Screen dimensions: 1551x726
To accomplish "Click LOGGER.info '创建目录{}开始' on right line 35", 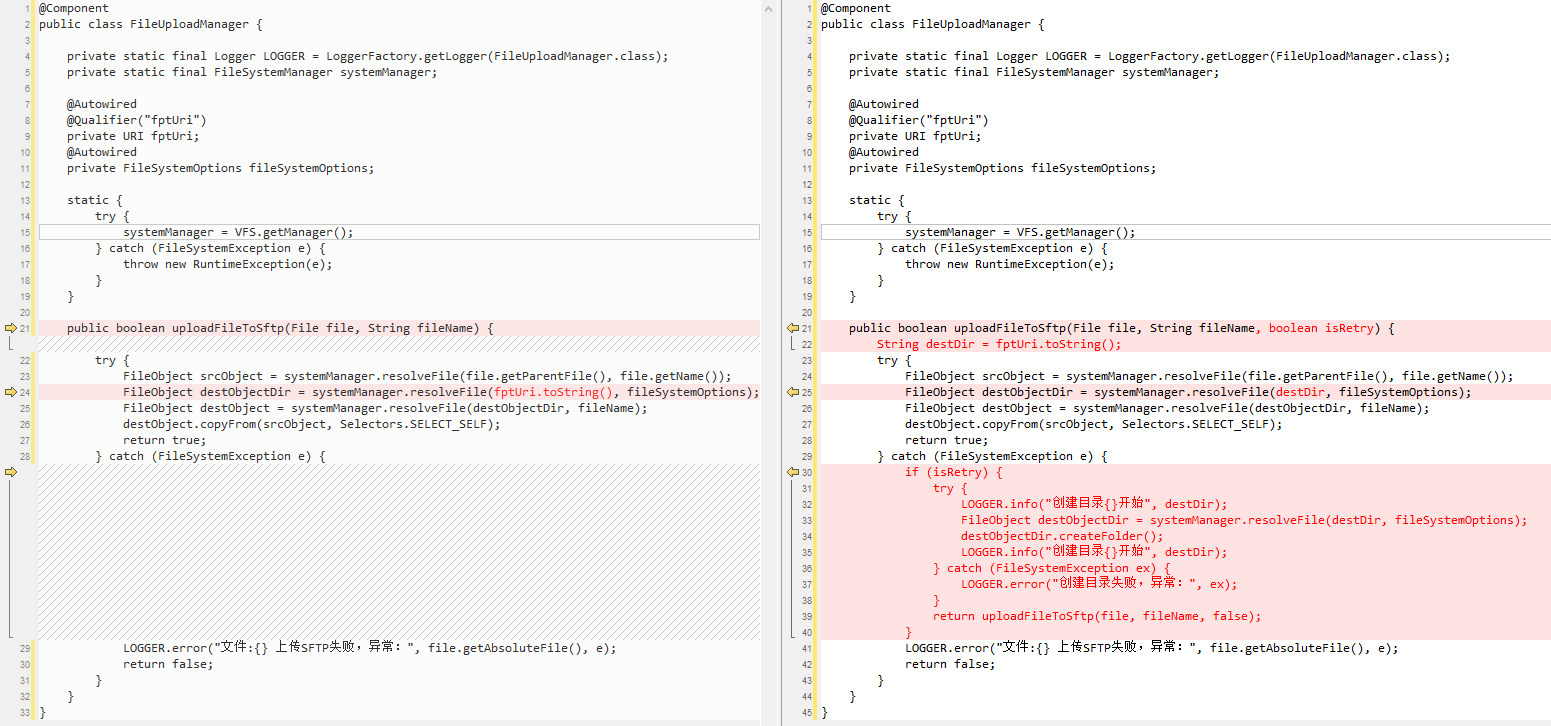I will [1093, 552].
